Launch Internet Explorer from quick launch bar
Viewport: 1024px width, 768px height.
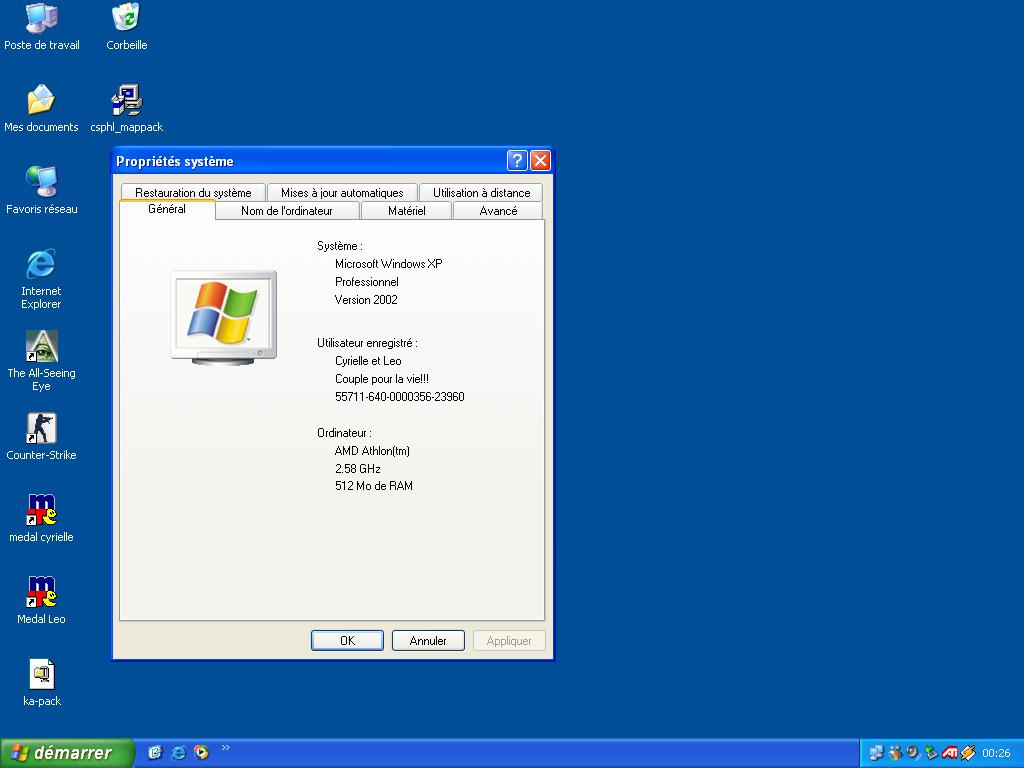tap(178, 752)
